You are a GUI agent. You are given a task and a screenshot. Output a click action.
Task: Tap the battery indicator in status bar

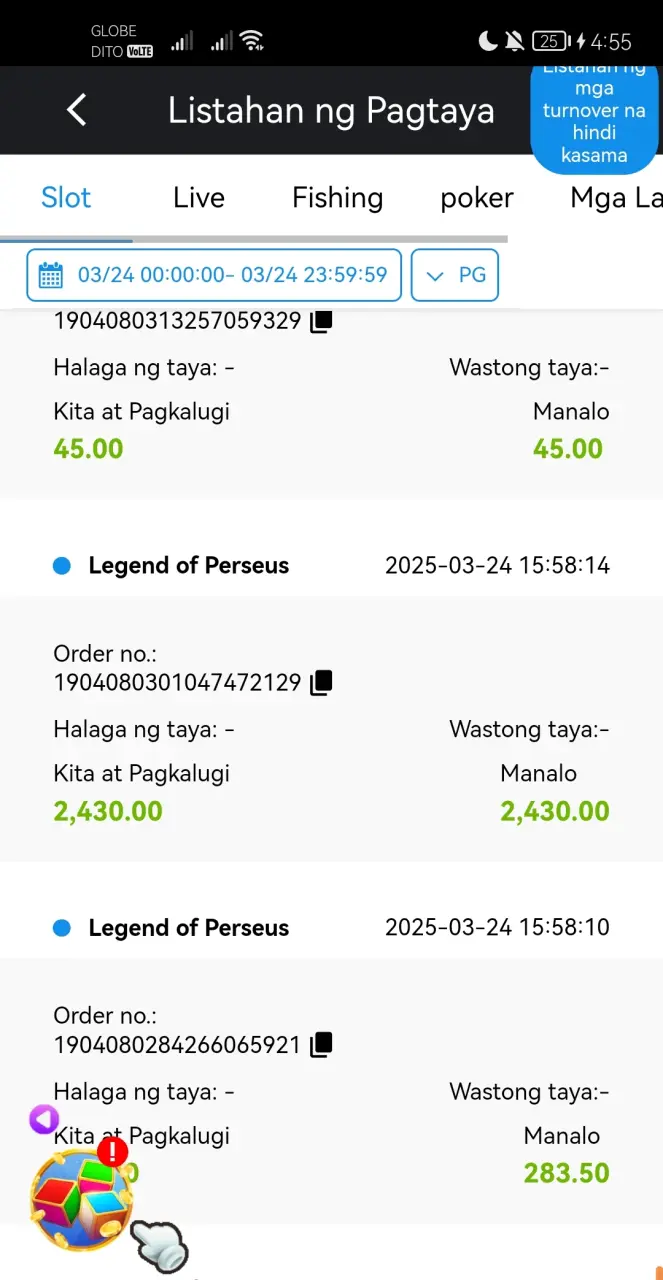tap(550, 41)
